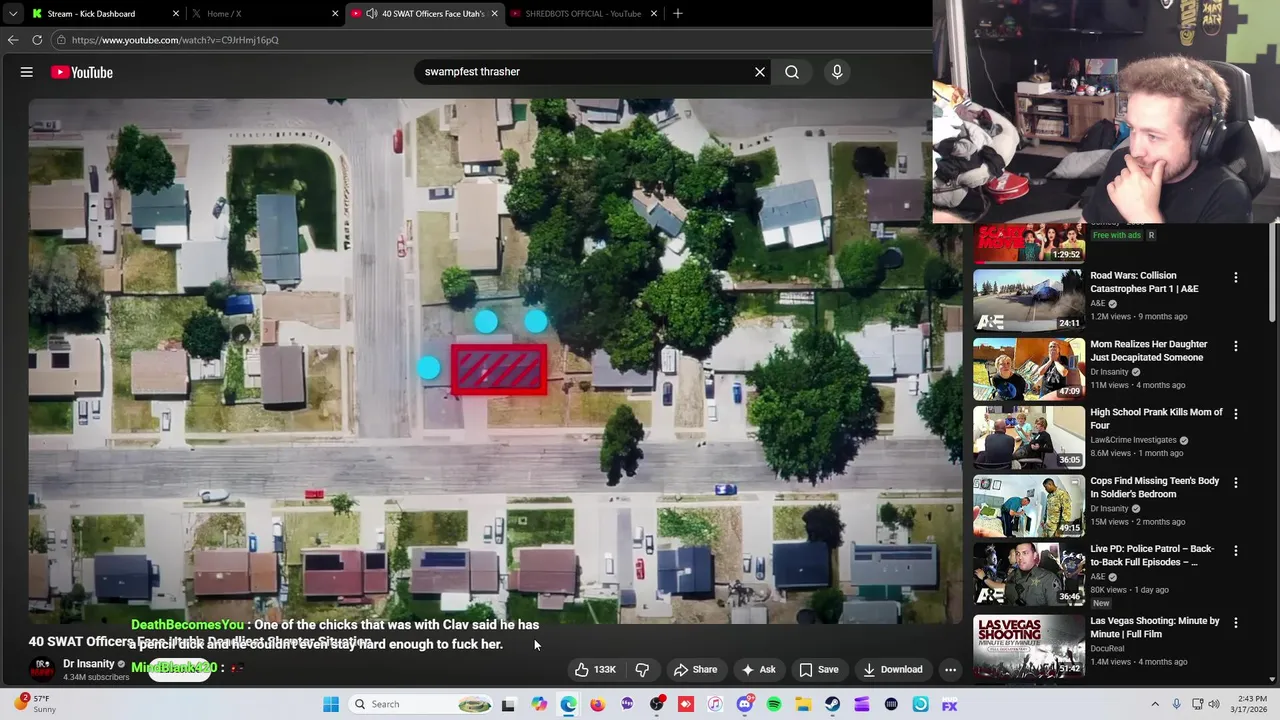Open the weather widget showing 57°F
Viewport: 1280px width, 720px height.
(x=34, y=704)
